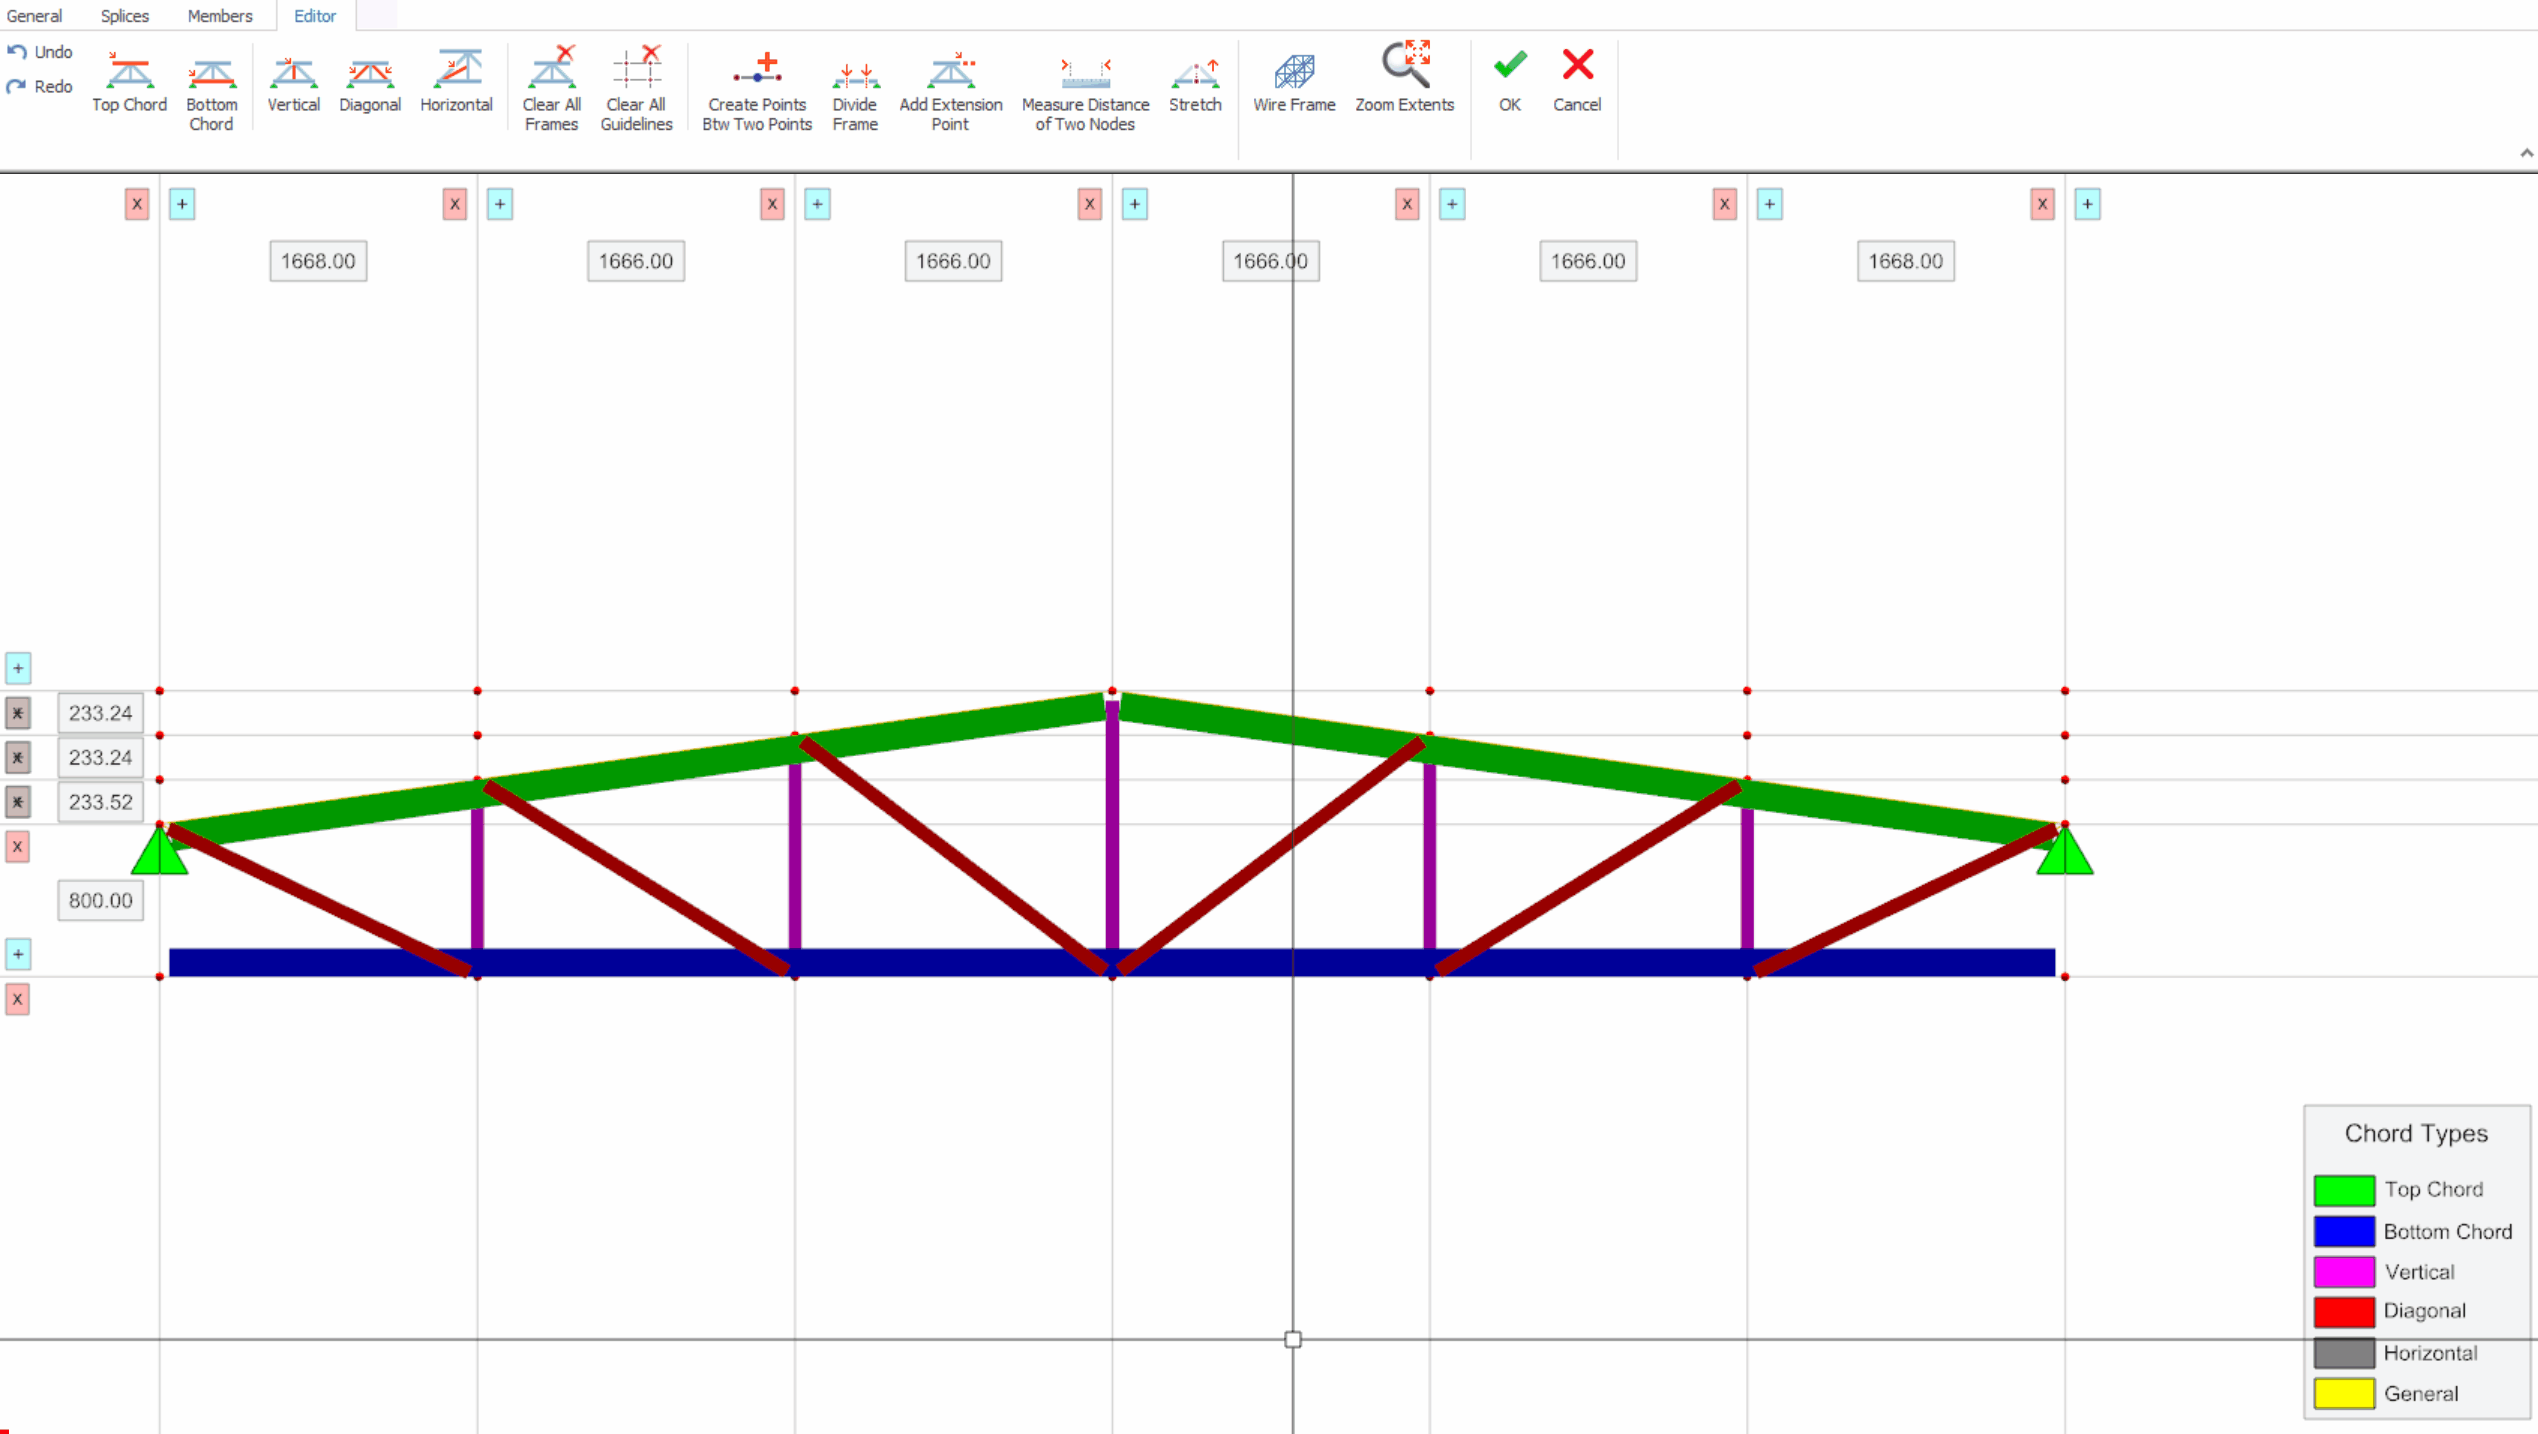
Task: Delete first vertical guideline with top X
Action: point(137,204)
